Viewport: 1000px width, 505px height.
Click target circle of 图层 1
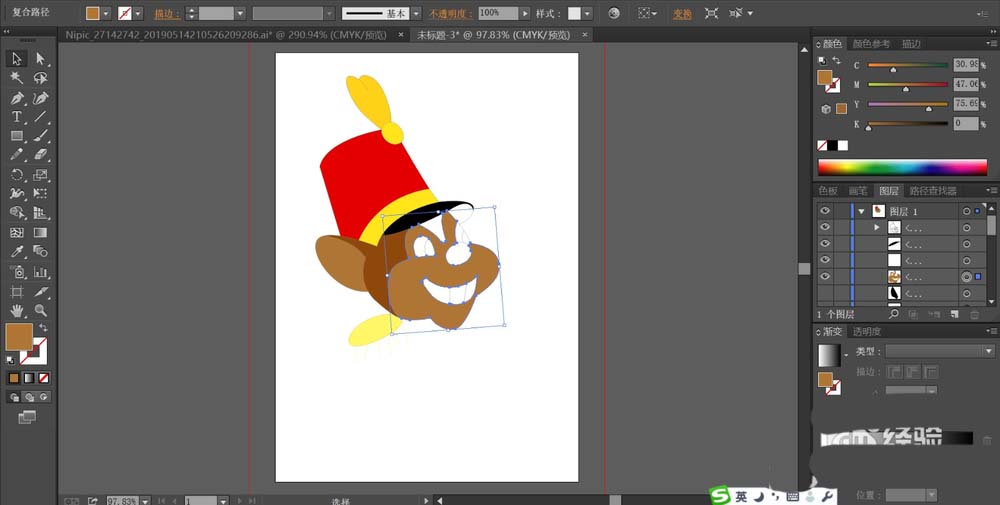pos(967,210)
